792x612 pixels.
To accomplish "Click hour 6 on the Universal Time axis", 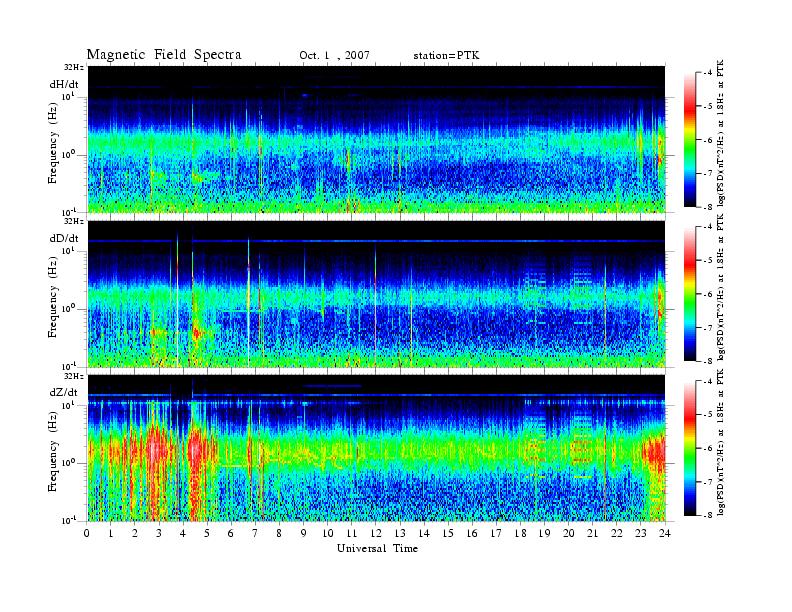I will tap(231, 533).
